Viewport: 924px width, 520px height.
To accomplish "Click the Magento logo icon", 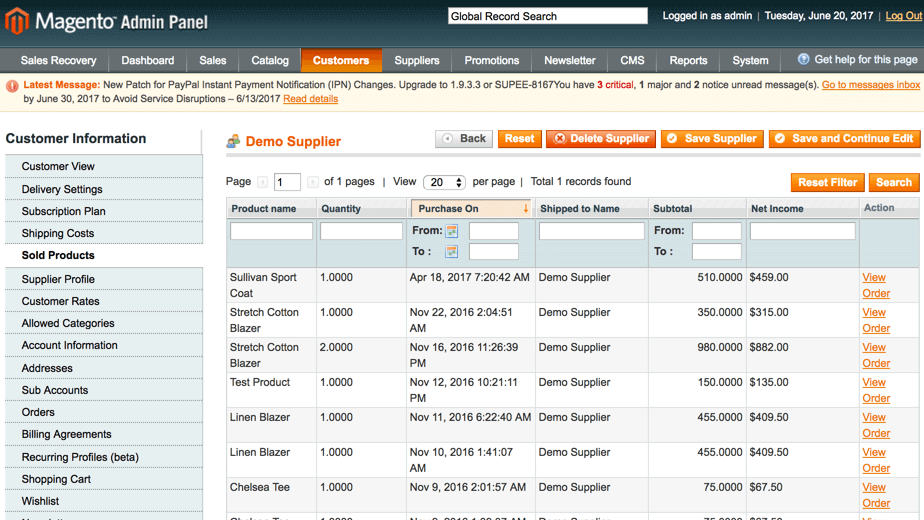I will tap(17, 20).
